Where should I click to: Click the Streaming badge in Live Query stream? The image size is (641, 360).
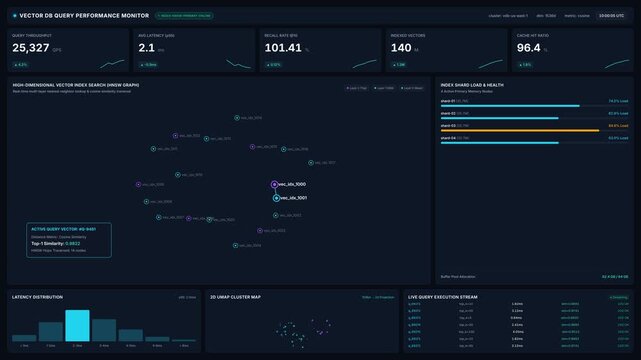point(619,297)
